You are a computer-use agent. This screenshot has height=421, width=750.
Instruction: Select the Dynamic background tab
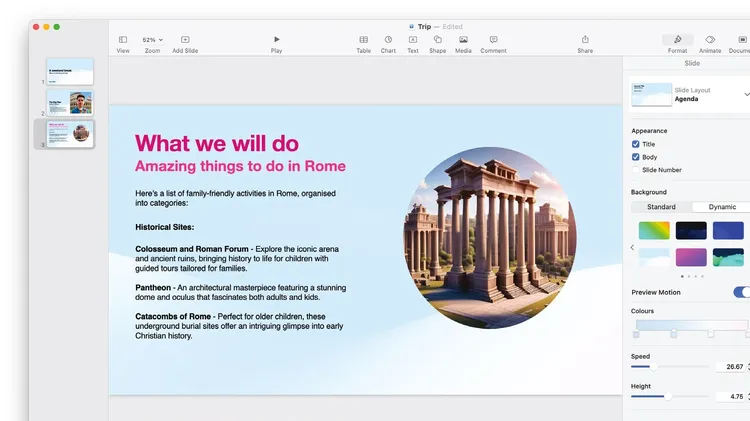[721, 207]
